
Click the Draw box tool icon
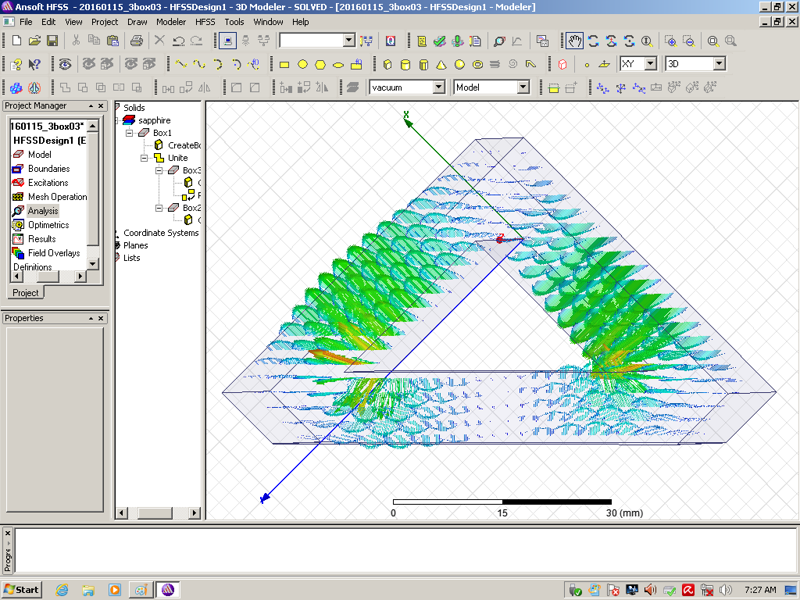pyautogui.click(x=386, y=64)
